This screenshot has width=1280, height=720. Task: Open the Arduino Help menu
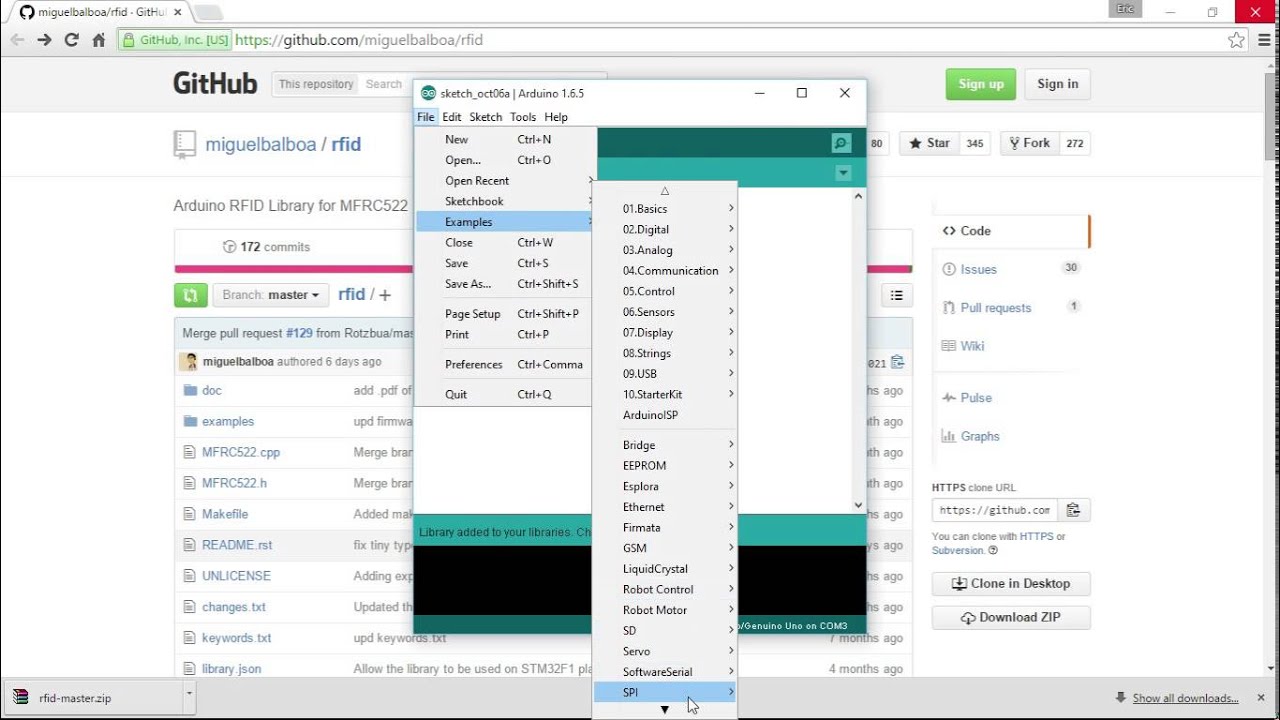pos(556,117)
